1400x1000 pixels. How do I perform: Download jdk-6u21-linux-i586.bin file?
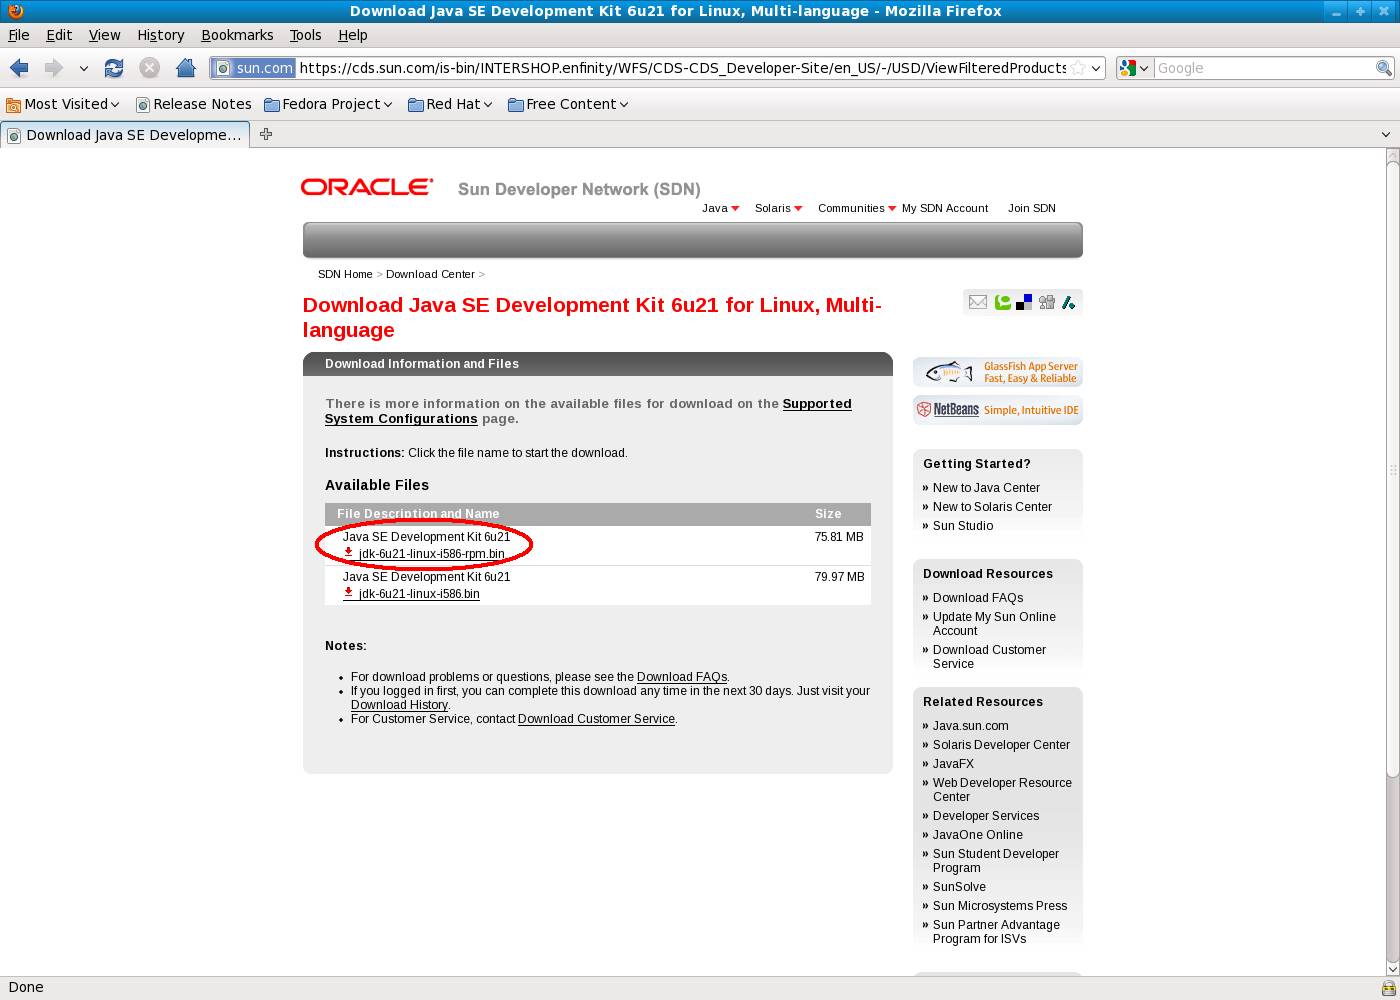[419, 594]
